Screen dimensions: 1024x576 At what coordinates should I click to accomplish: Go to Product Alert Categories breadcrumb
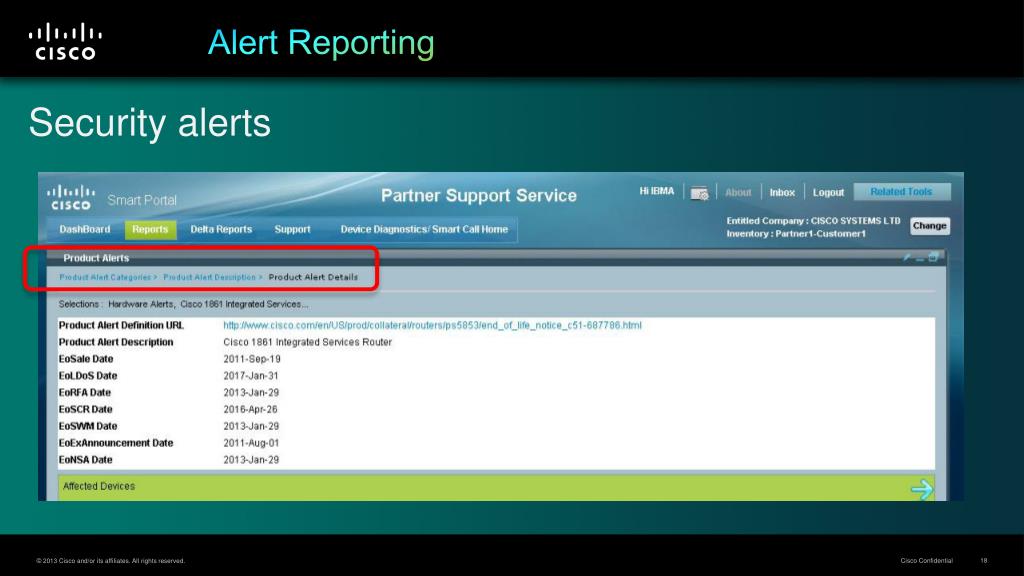[104, 278]
